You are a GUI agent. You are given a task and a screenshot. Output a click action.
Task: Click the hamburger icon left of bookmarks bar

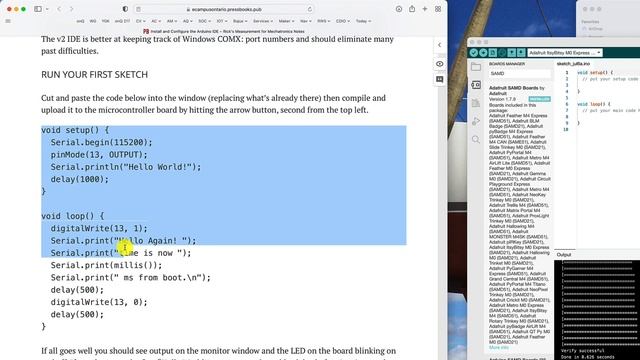click(x=8, y=21)
